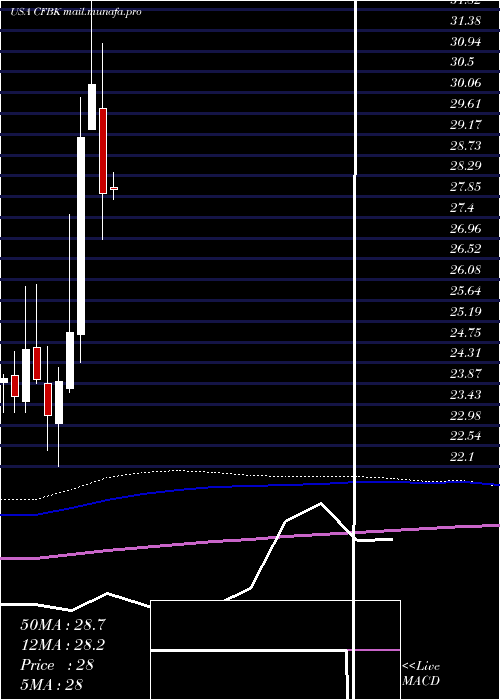Screen dimensions: 500x700
Task: Click the 29.61 price axis label
Action: coord(466,104)
